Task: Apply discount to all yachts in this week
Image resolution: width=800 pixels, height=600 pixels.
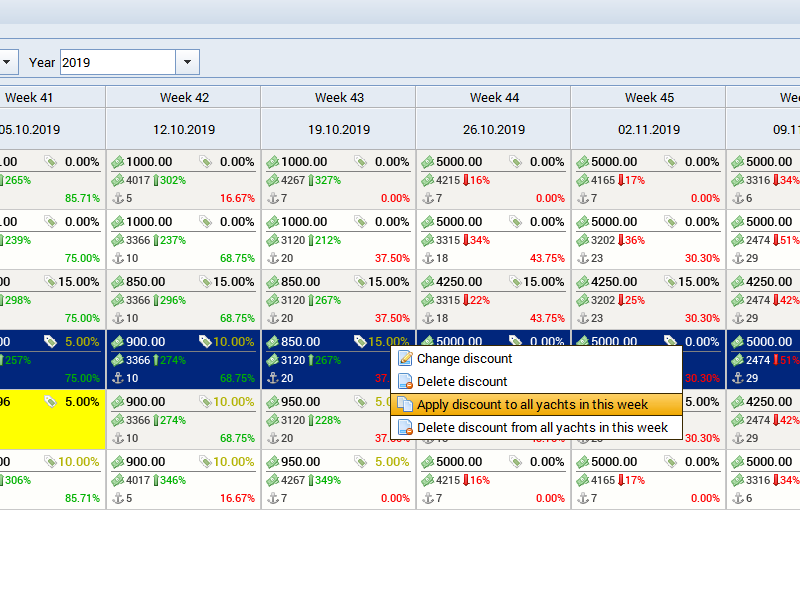Action: click(532, 405)
